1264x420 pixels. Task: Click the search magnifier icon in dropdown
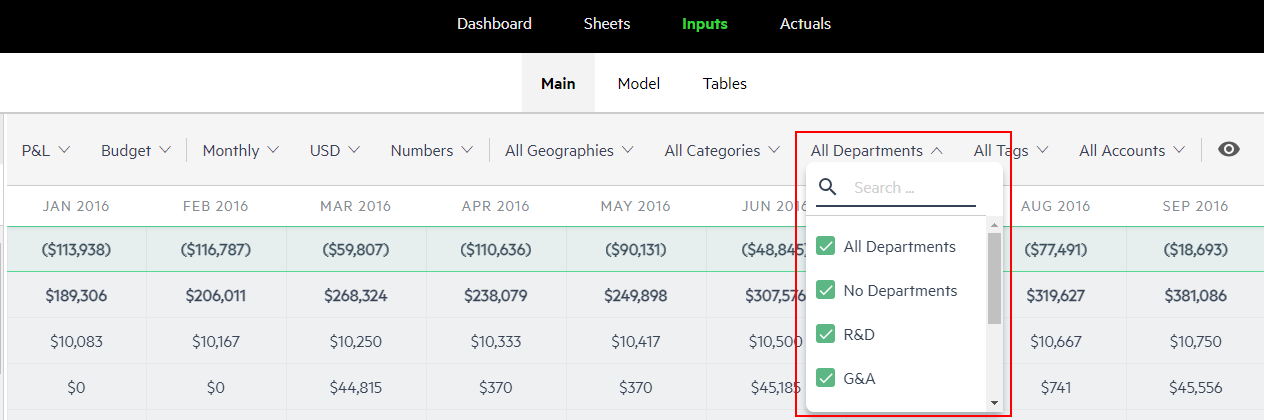coord(828,187)
